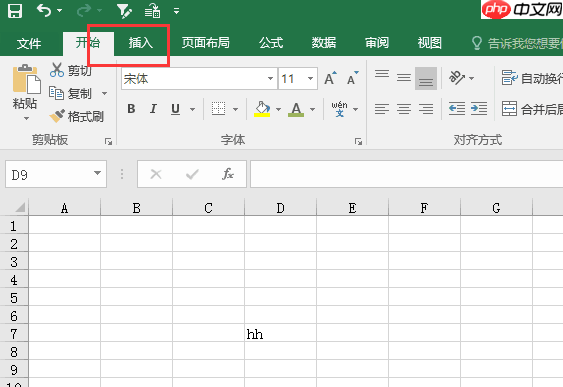Select middle align icon
The width and height of the screenshot is (563, 387).
point(404,78)
